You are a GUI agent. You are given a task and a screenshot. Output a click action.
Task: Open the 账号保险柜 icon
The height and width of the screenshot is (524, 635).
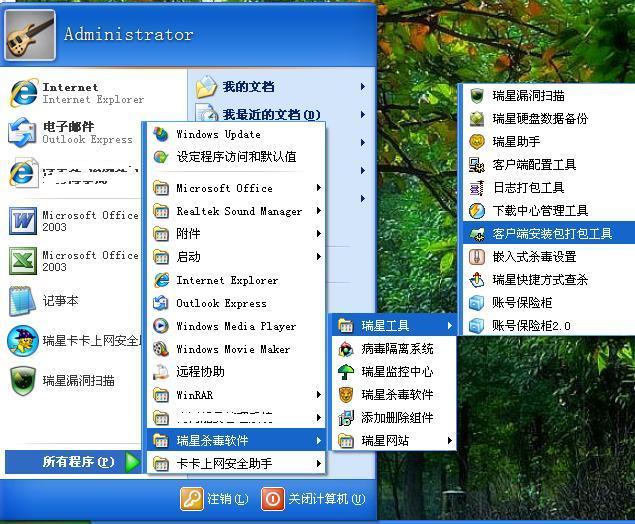(477, 302)
